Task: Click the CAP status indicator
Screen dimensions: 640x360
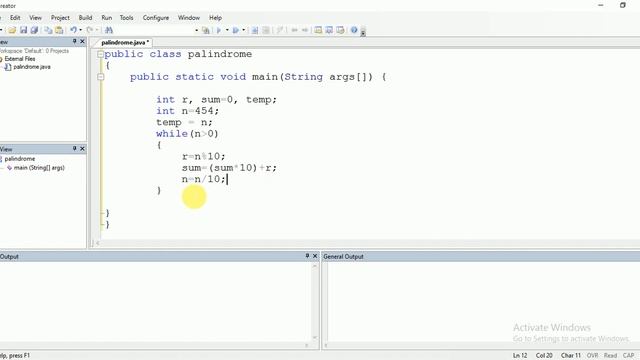Action: [x=629, y=356]
